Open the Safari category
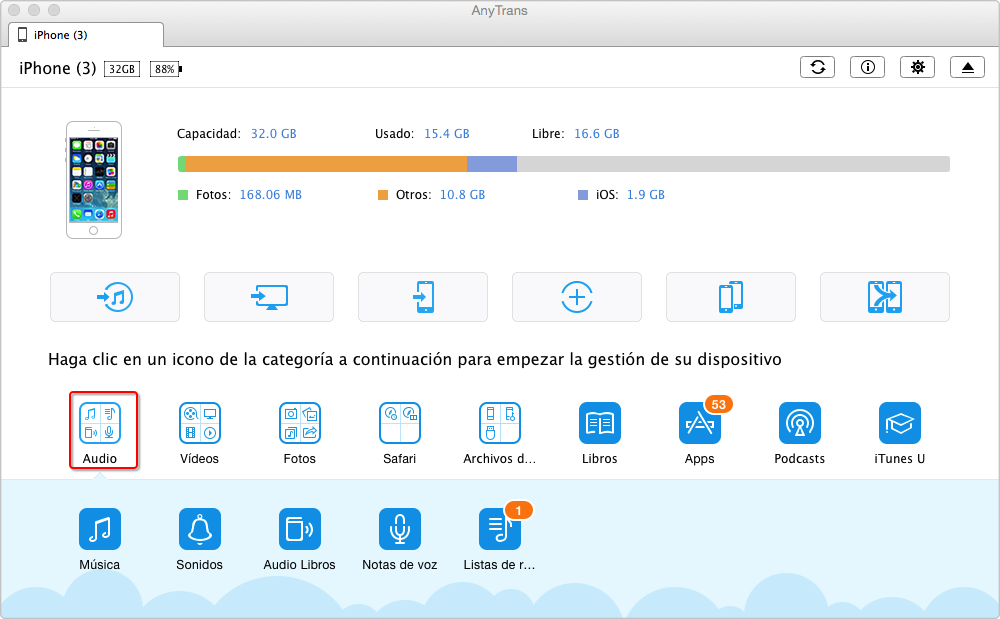 coord(400,423)
